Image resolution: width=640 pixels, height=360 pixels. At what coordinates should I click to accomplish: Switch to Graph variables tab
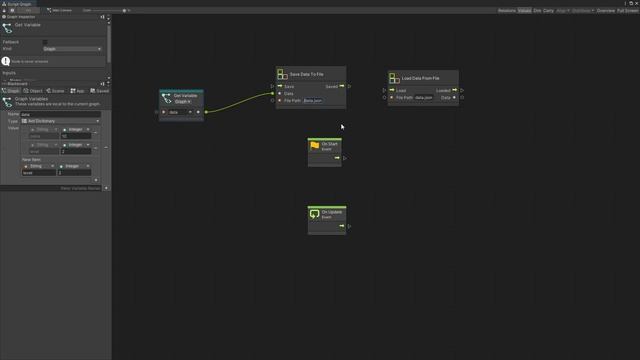pyautogui.click(x=10, y=91)
